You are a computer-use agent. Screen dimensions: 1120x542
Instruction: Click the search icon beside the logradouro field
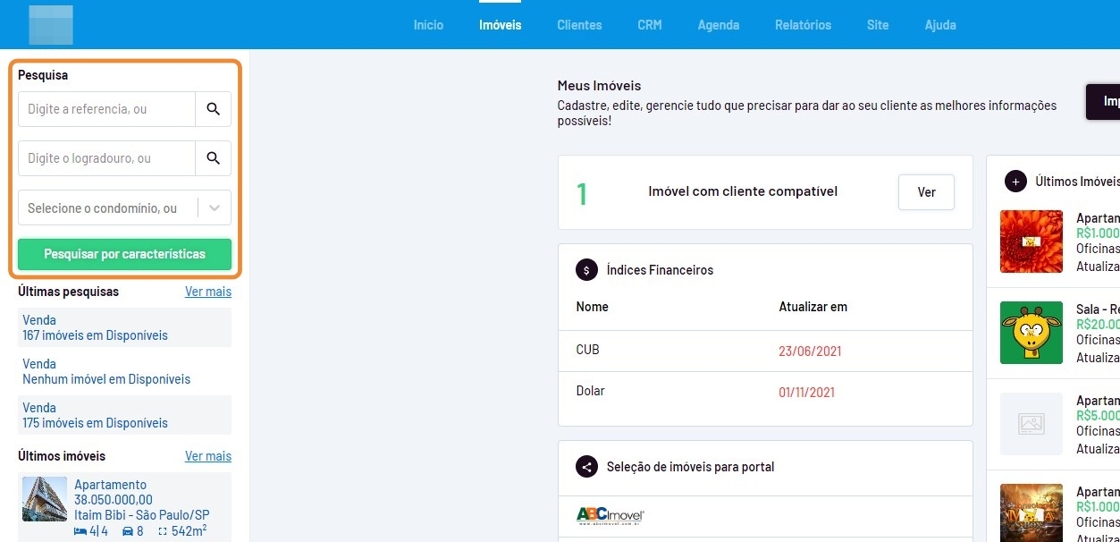click(x=213, y=158)
